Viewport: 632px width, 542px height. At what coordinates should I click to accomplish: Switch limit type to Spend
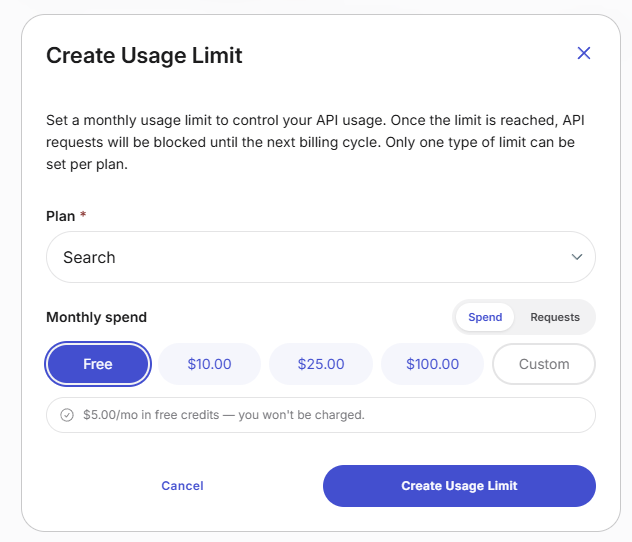(485, 317)
